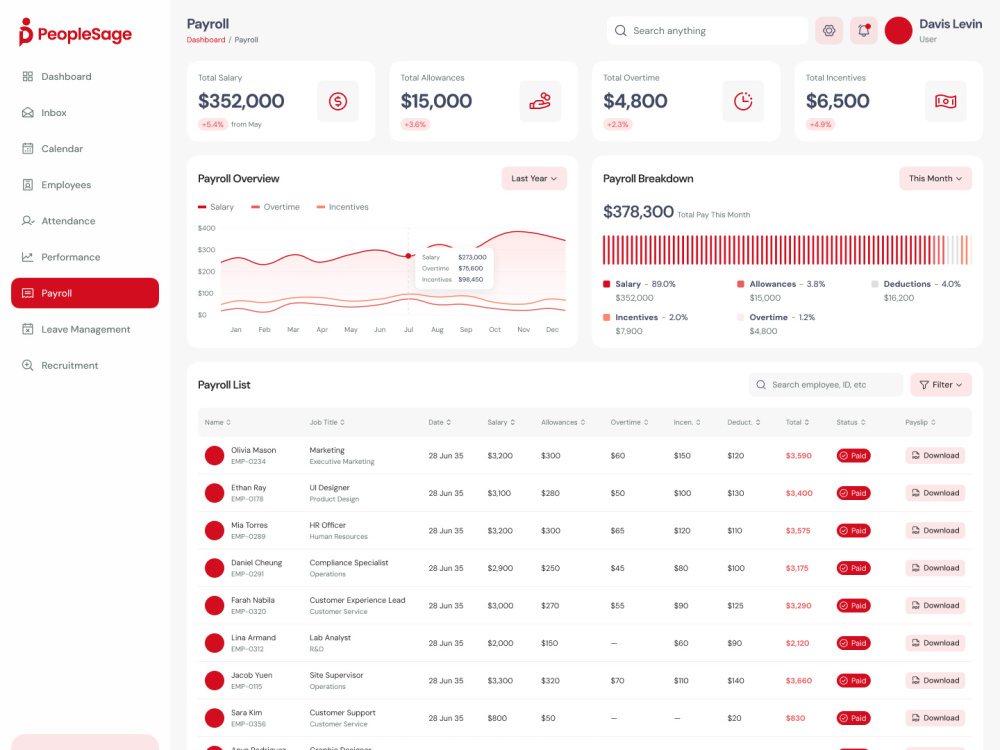Click Lina Armand's avatar
This screenshot has height=750, width=1000.
pyautogui.click(x=214, y=643)
